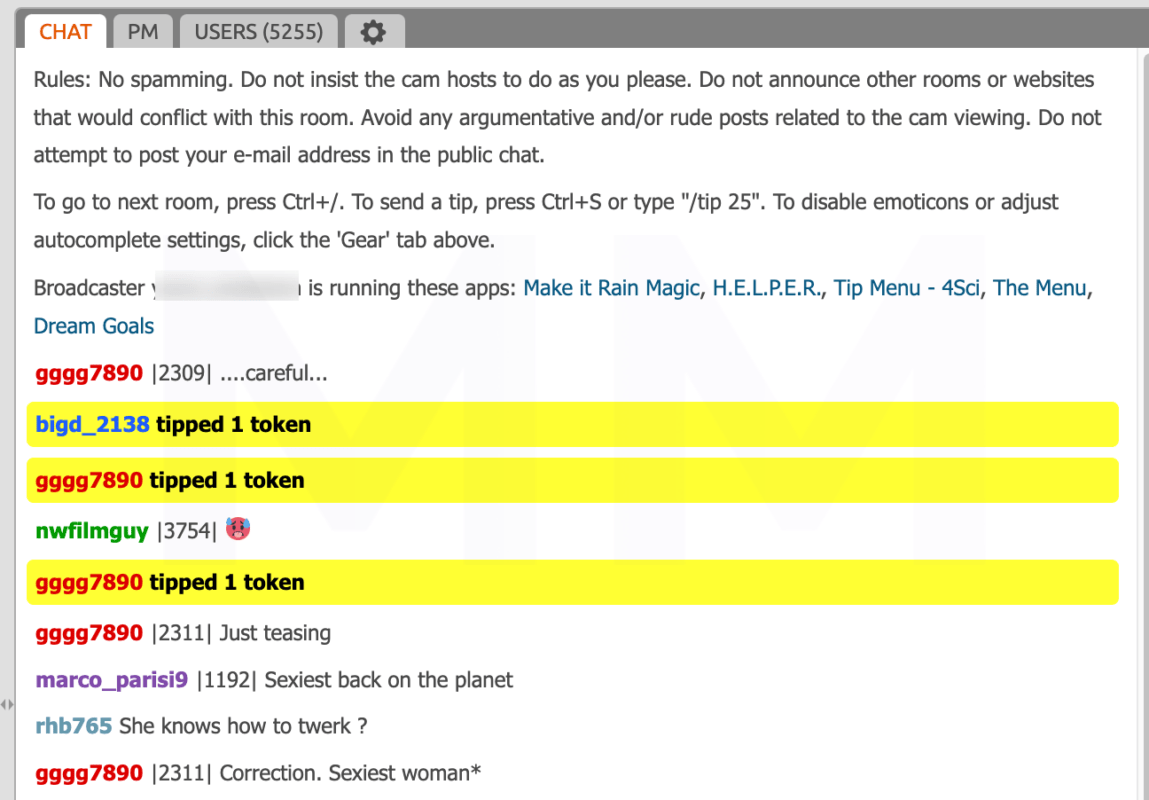1149x800 pixels.
Task: Open the gear settings tab
Action: pos(374,32)
